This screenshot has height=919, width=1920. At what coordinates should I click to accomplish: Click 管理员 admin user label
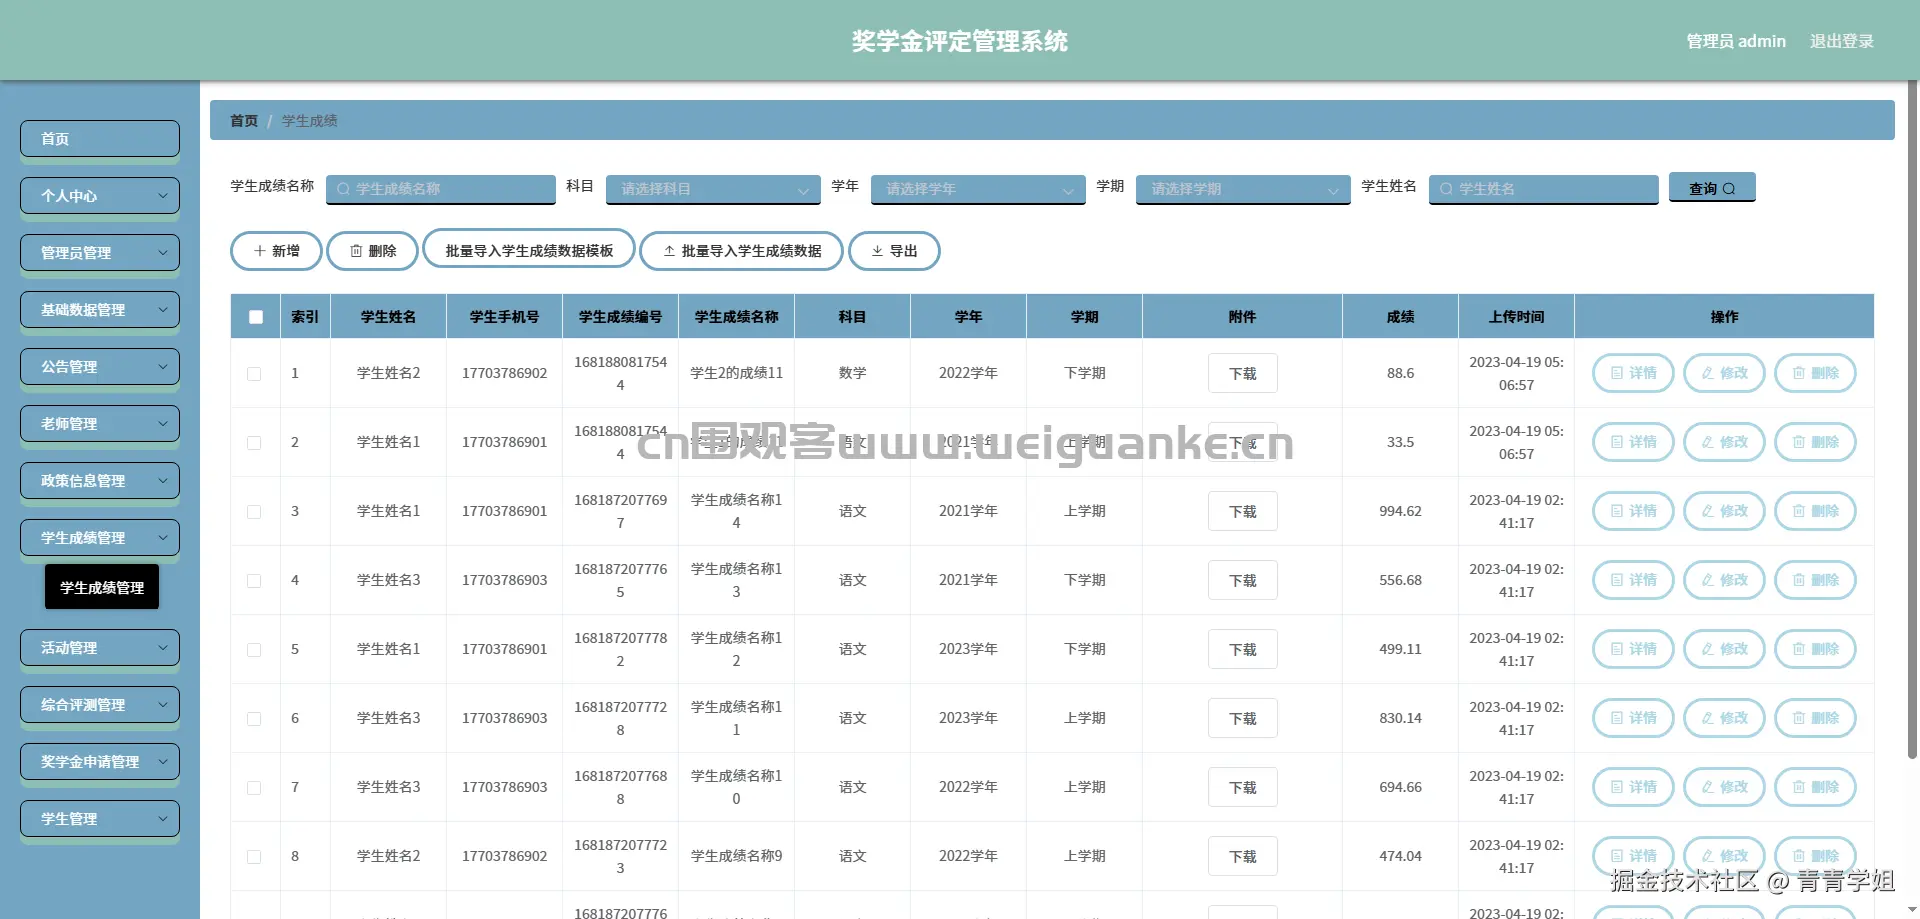[1736, 41]
